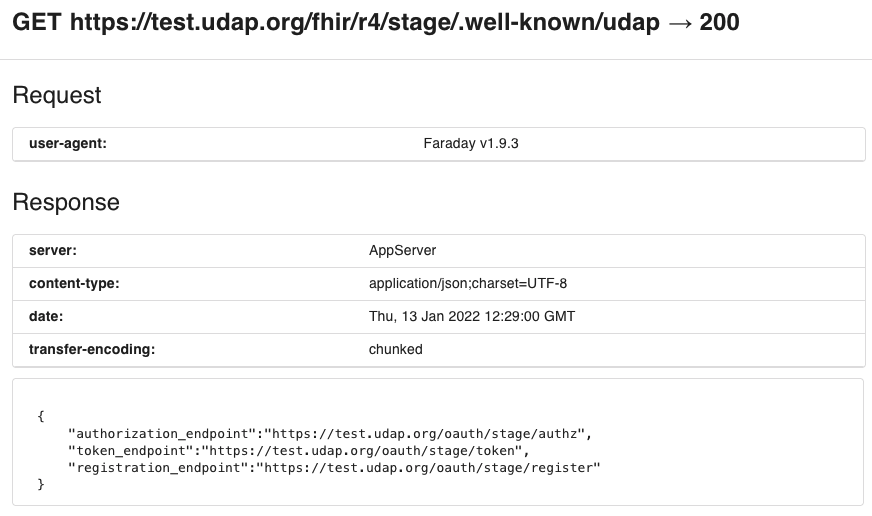This screenshot has height=516, width=872.
Task: Click the registration_endpoint JSON key
Action: pyautogui.click(x=158, y=468)
